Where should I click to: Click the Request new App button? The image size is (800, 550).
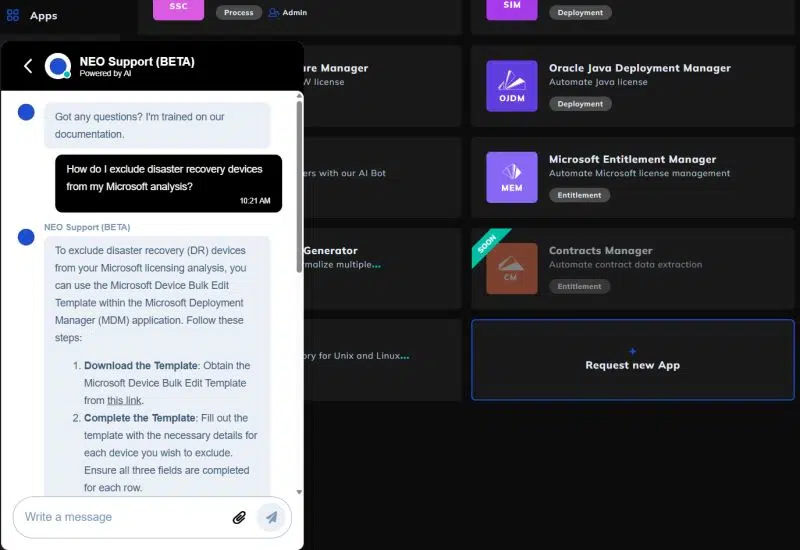pyautogui.click(x=633, y=360)
